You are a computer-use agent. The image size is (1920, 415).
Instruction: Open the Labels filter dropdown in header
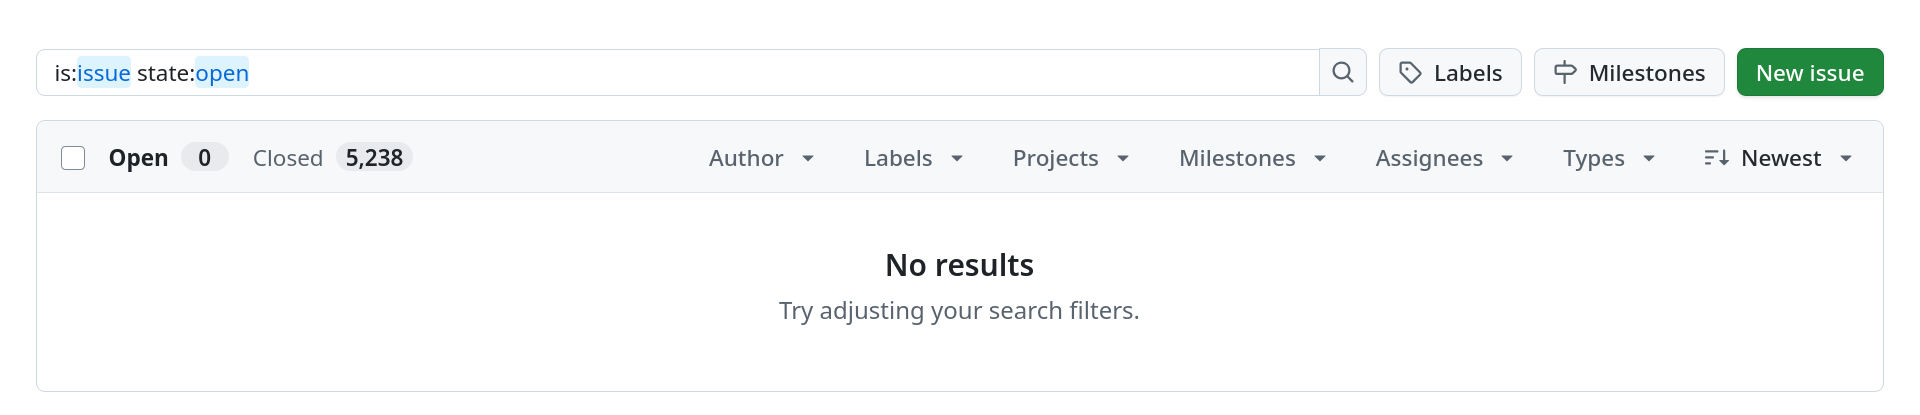point(913,158)
